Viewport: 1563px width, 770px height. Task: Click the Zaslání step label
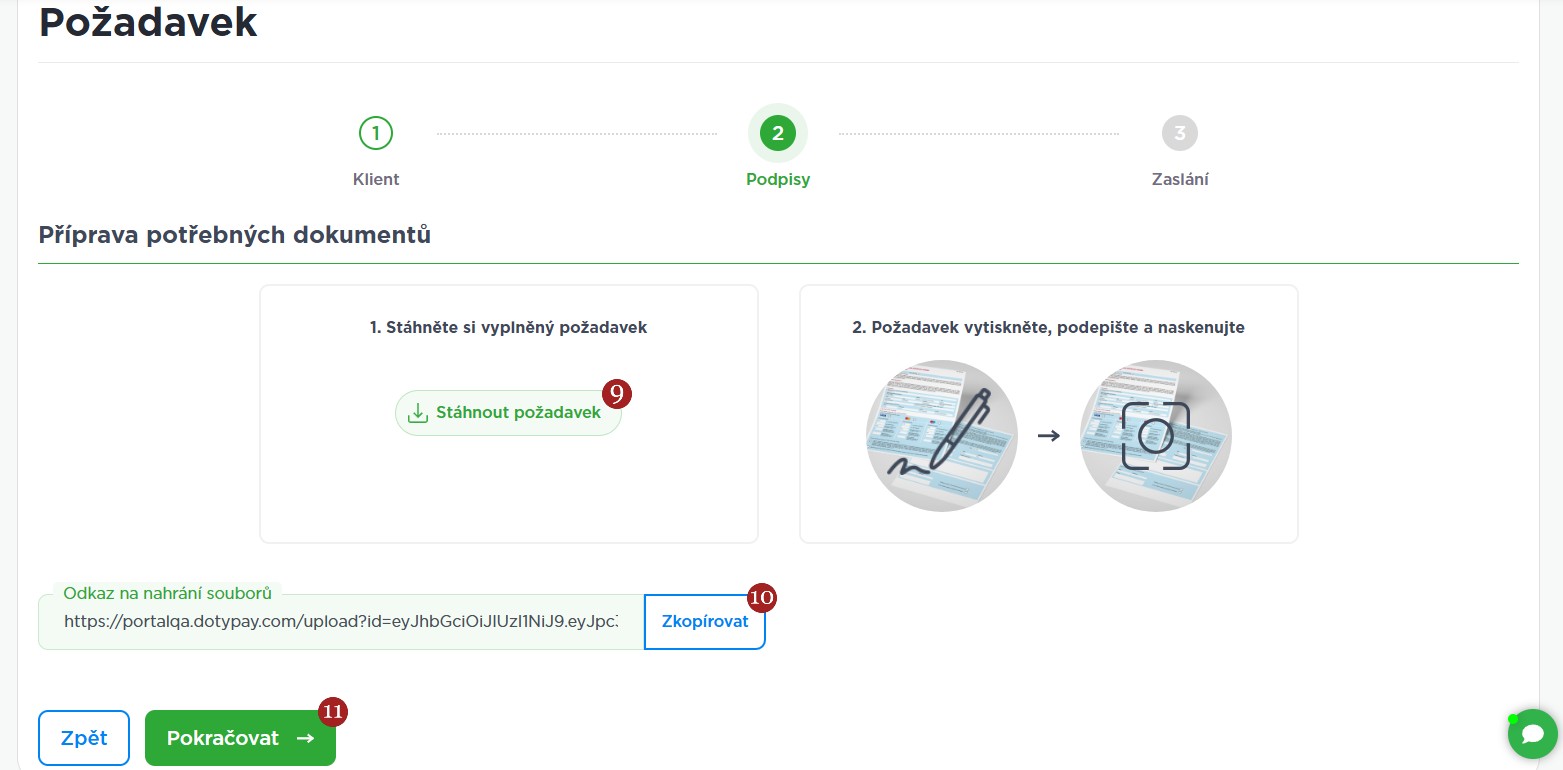(1179, 180)
